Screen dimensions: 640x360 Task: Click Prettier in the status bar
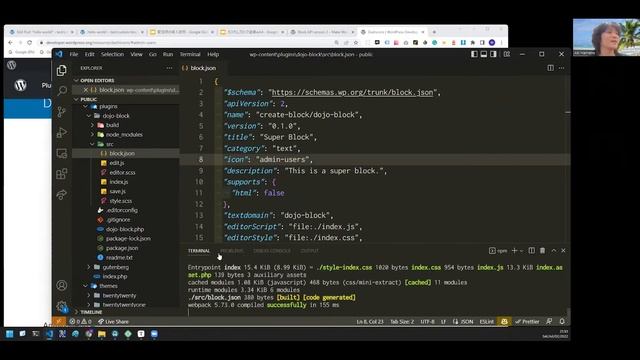tap(527, 322)
